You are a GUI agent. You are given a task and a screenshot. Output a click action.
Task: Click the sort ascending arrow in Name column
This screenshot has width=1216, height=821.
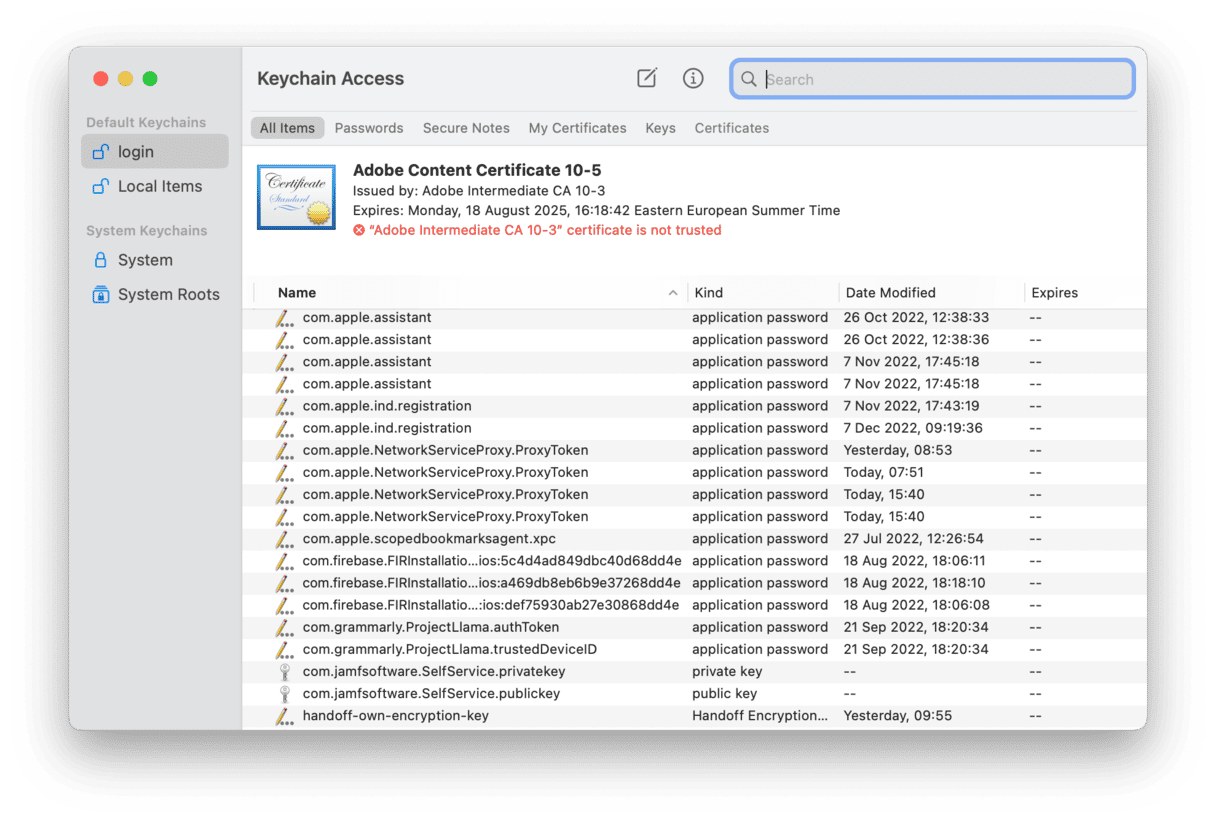(672, 293)
